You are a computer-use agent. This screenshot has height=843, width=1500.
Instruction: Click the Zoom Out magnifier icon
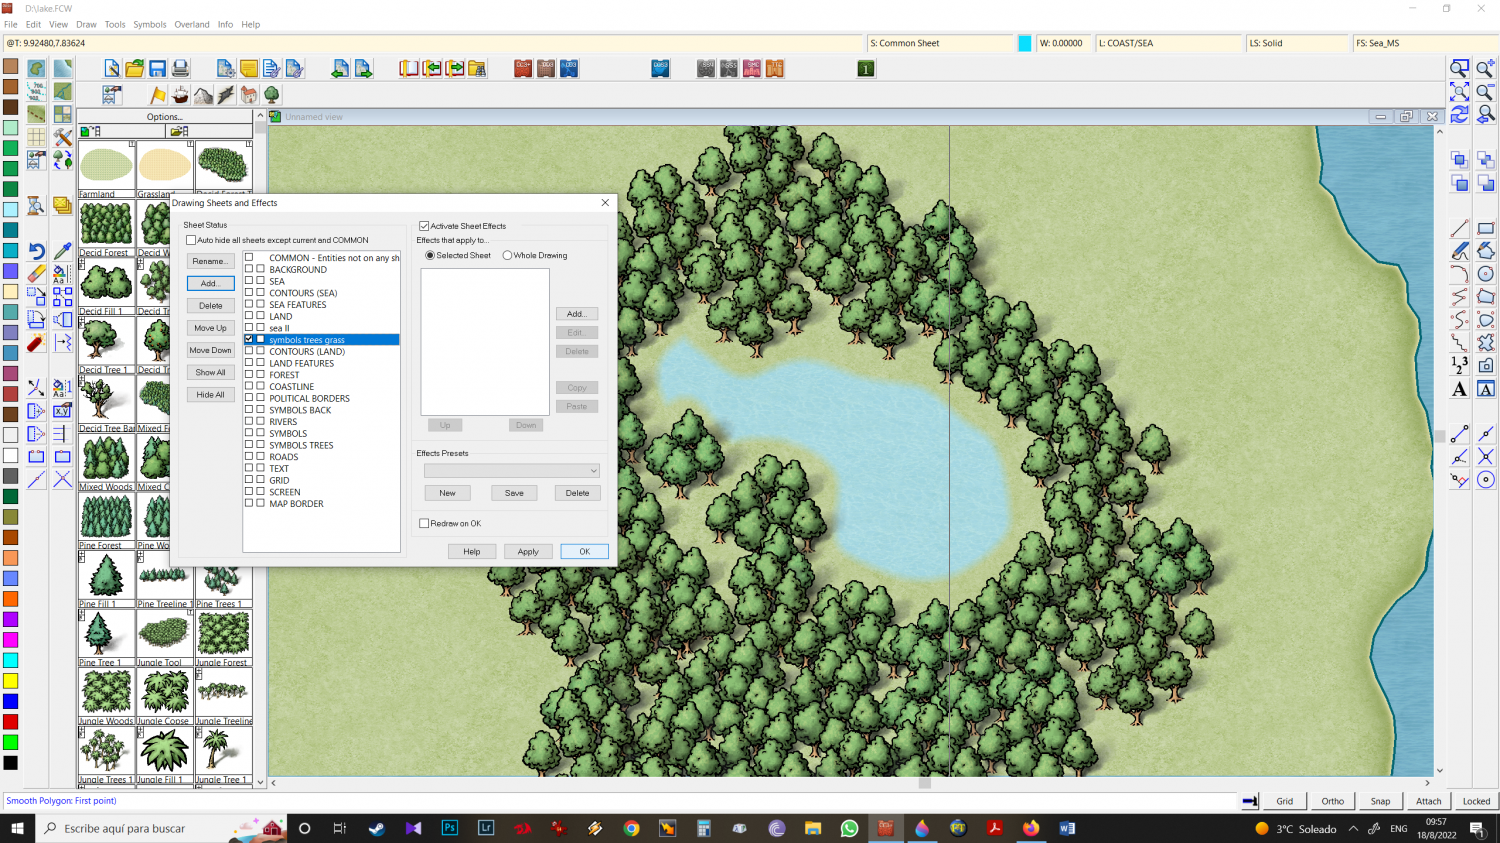(x=1485, y=91)
